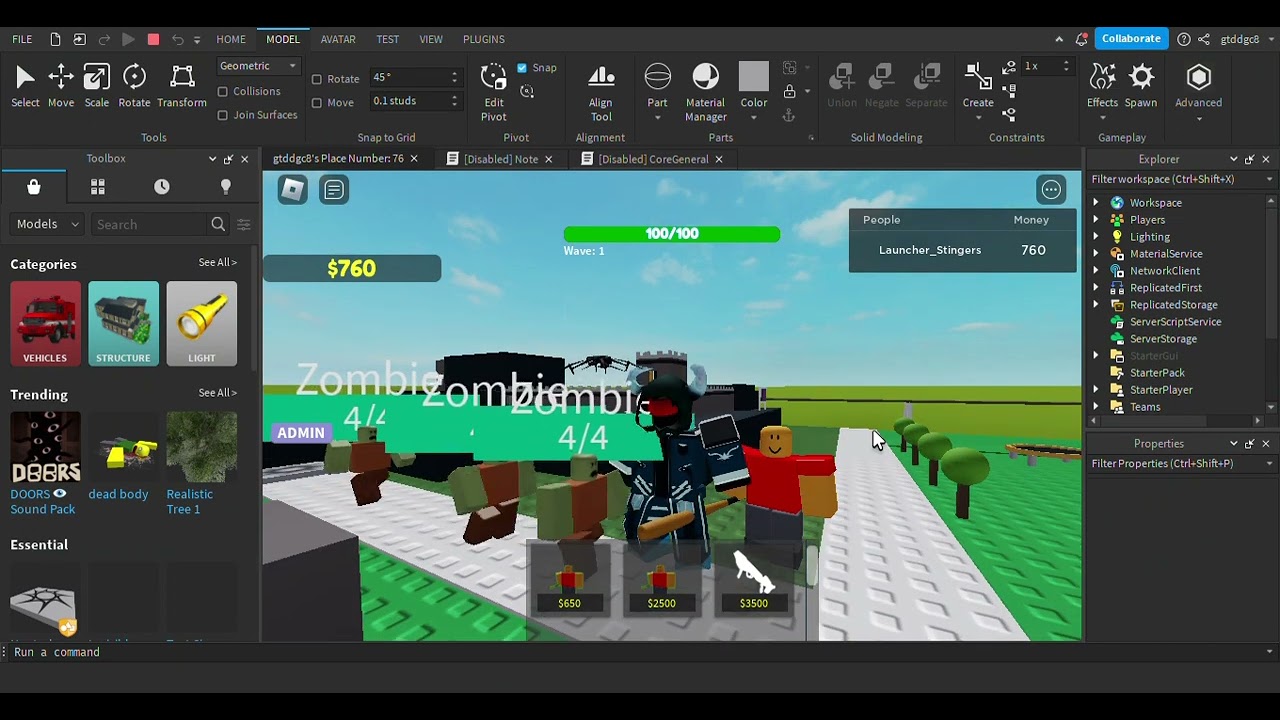
Task: Open the VEHICLES category thumbnail
Action: (45, 323)
